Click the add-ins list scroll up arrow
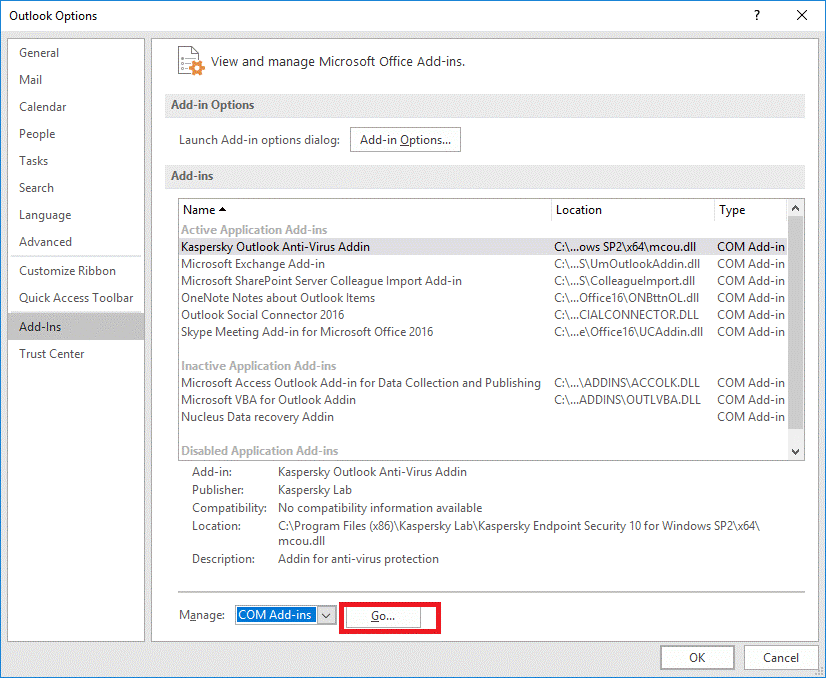 (795, 209)
